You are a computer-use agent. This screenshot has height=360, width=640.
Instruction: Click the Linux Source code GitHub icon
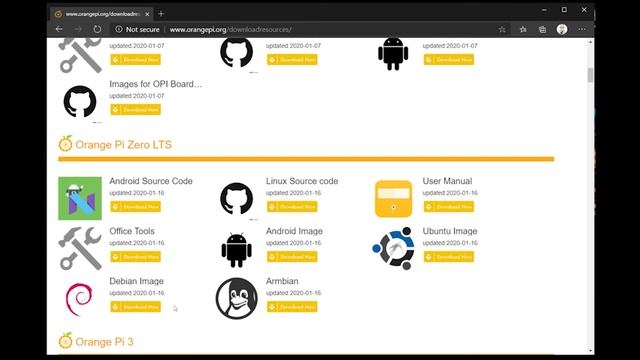coord(237,199)
